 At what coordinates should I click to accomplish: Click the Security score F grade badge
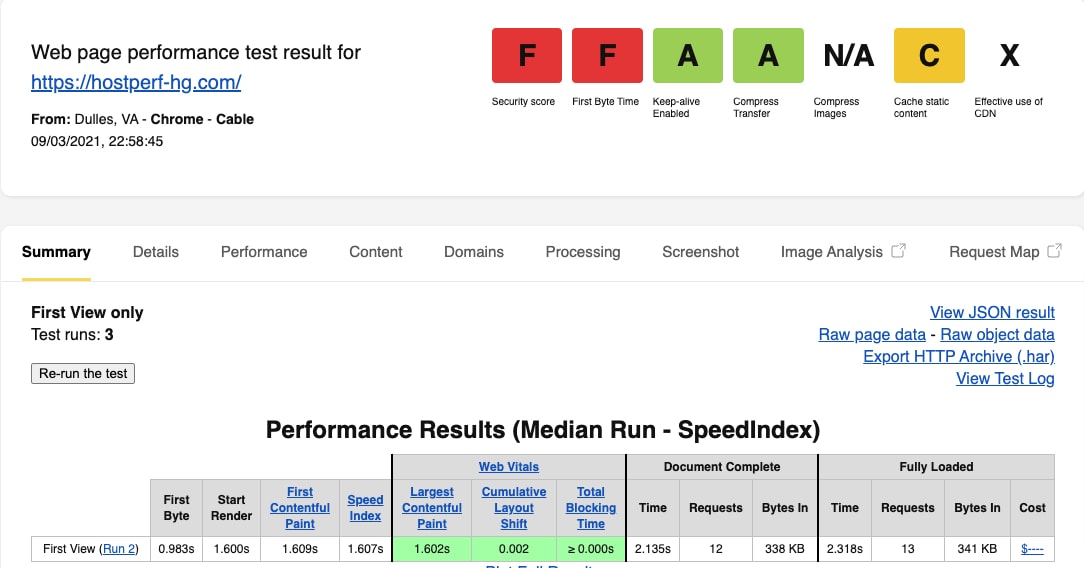pyautogui.click(x=527, y=55)
